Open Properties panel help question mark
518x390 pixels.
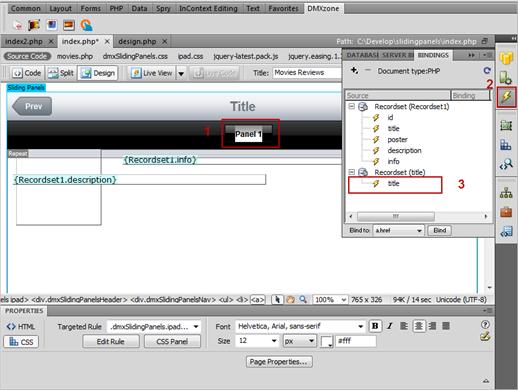[x=485, y=324]
